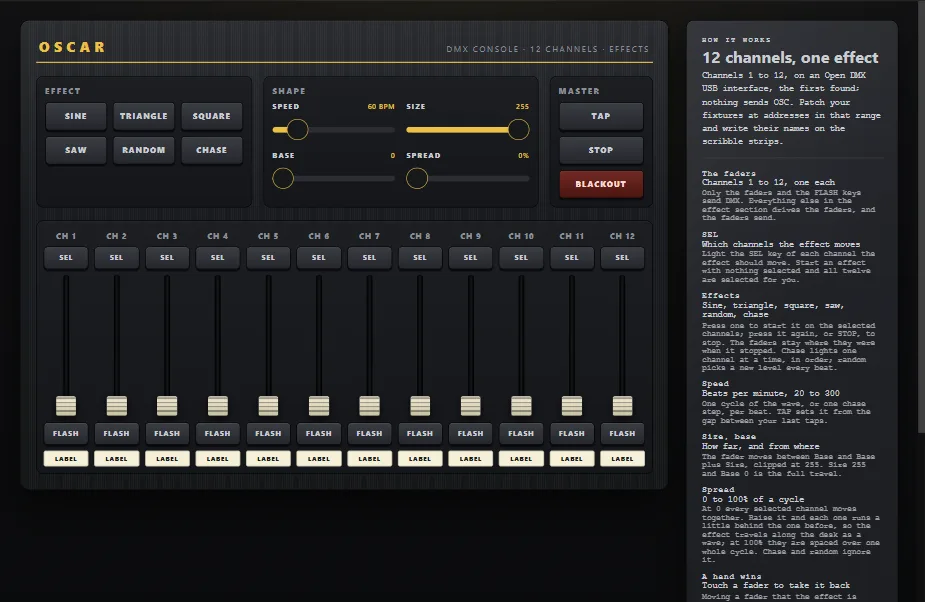Click 'DMX CONSOLE · 12 CHANNELS · EFFECTS' subtitle
The height and width of the screenshot is (602, 925).
(x=547, y=49)
